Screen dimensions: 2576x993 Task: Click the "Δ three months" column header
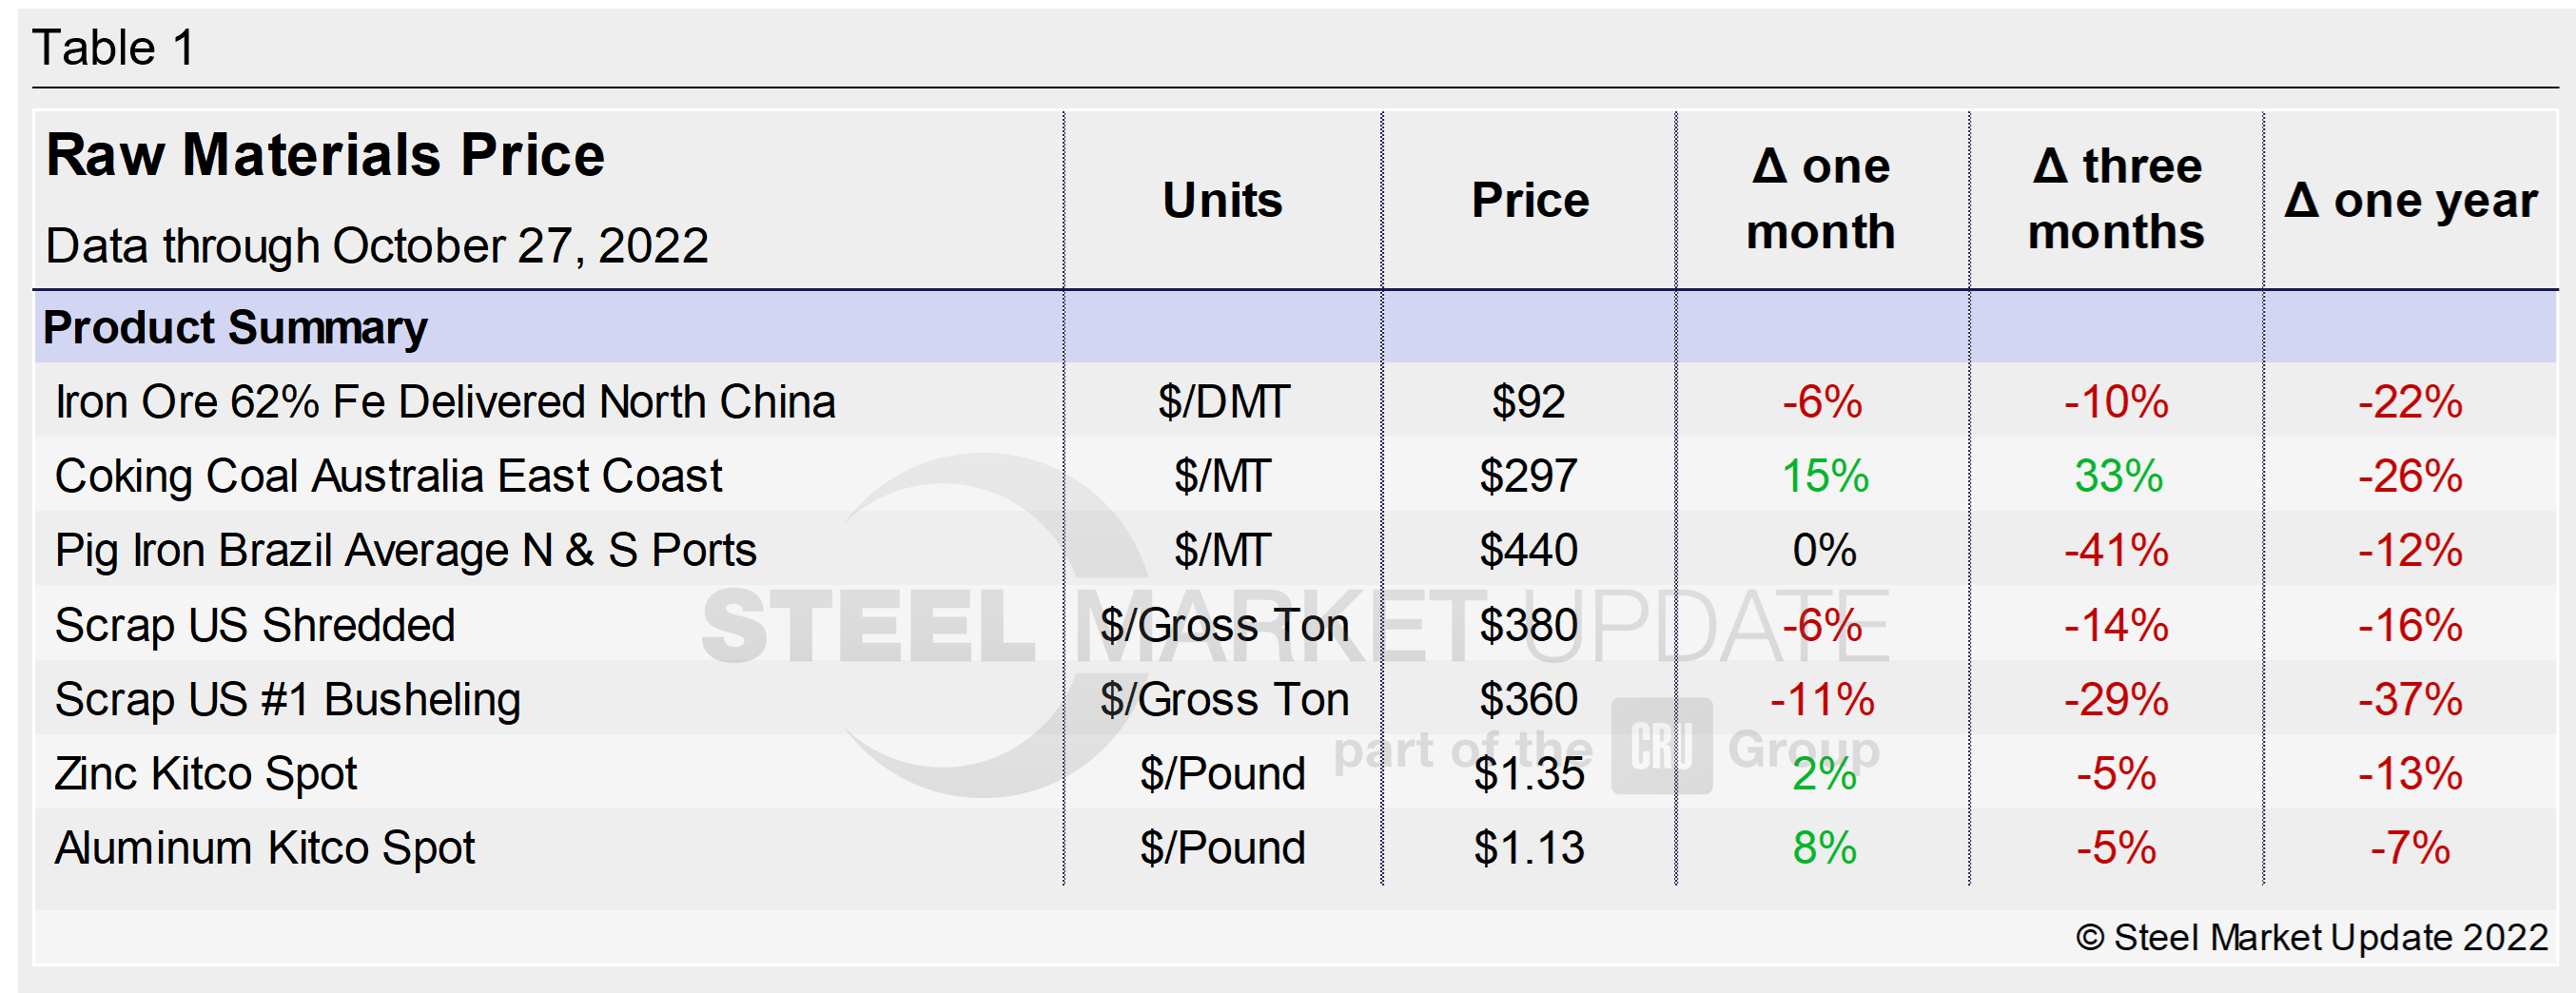click(2116, 198)
